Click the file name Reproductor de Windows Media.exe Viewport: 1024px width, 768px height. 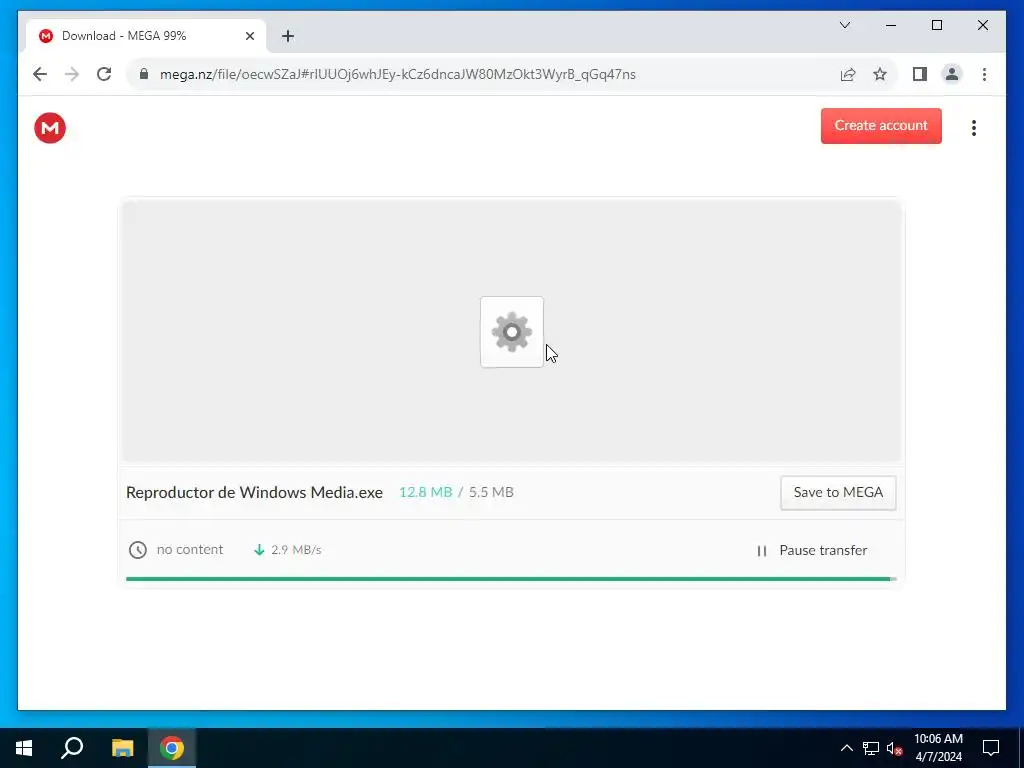tap(254, 492)
